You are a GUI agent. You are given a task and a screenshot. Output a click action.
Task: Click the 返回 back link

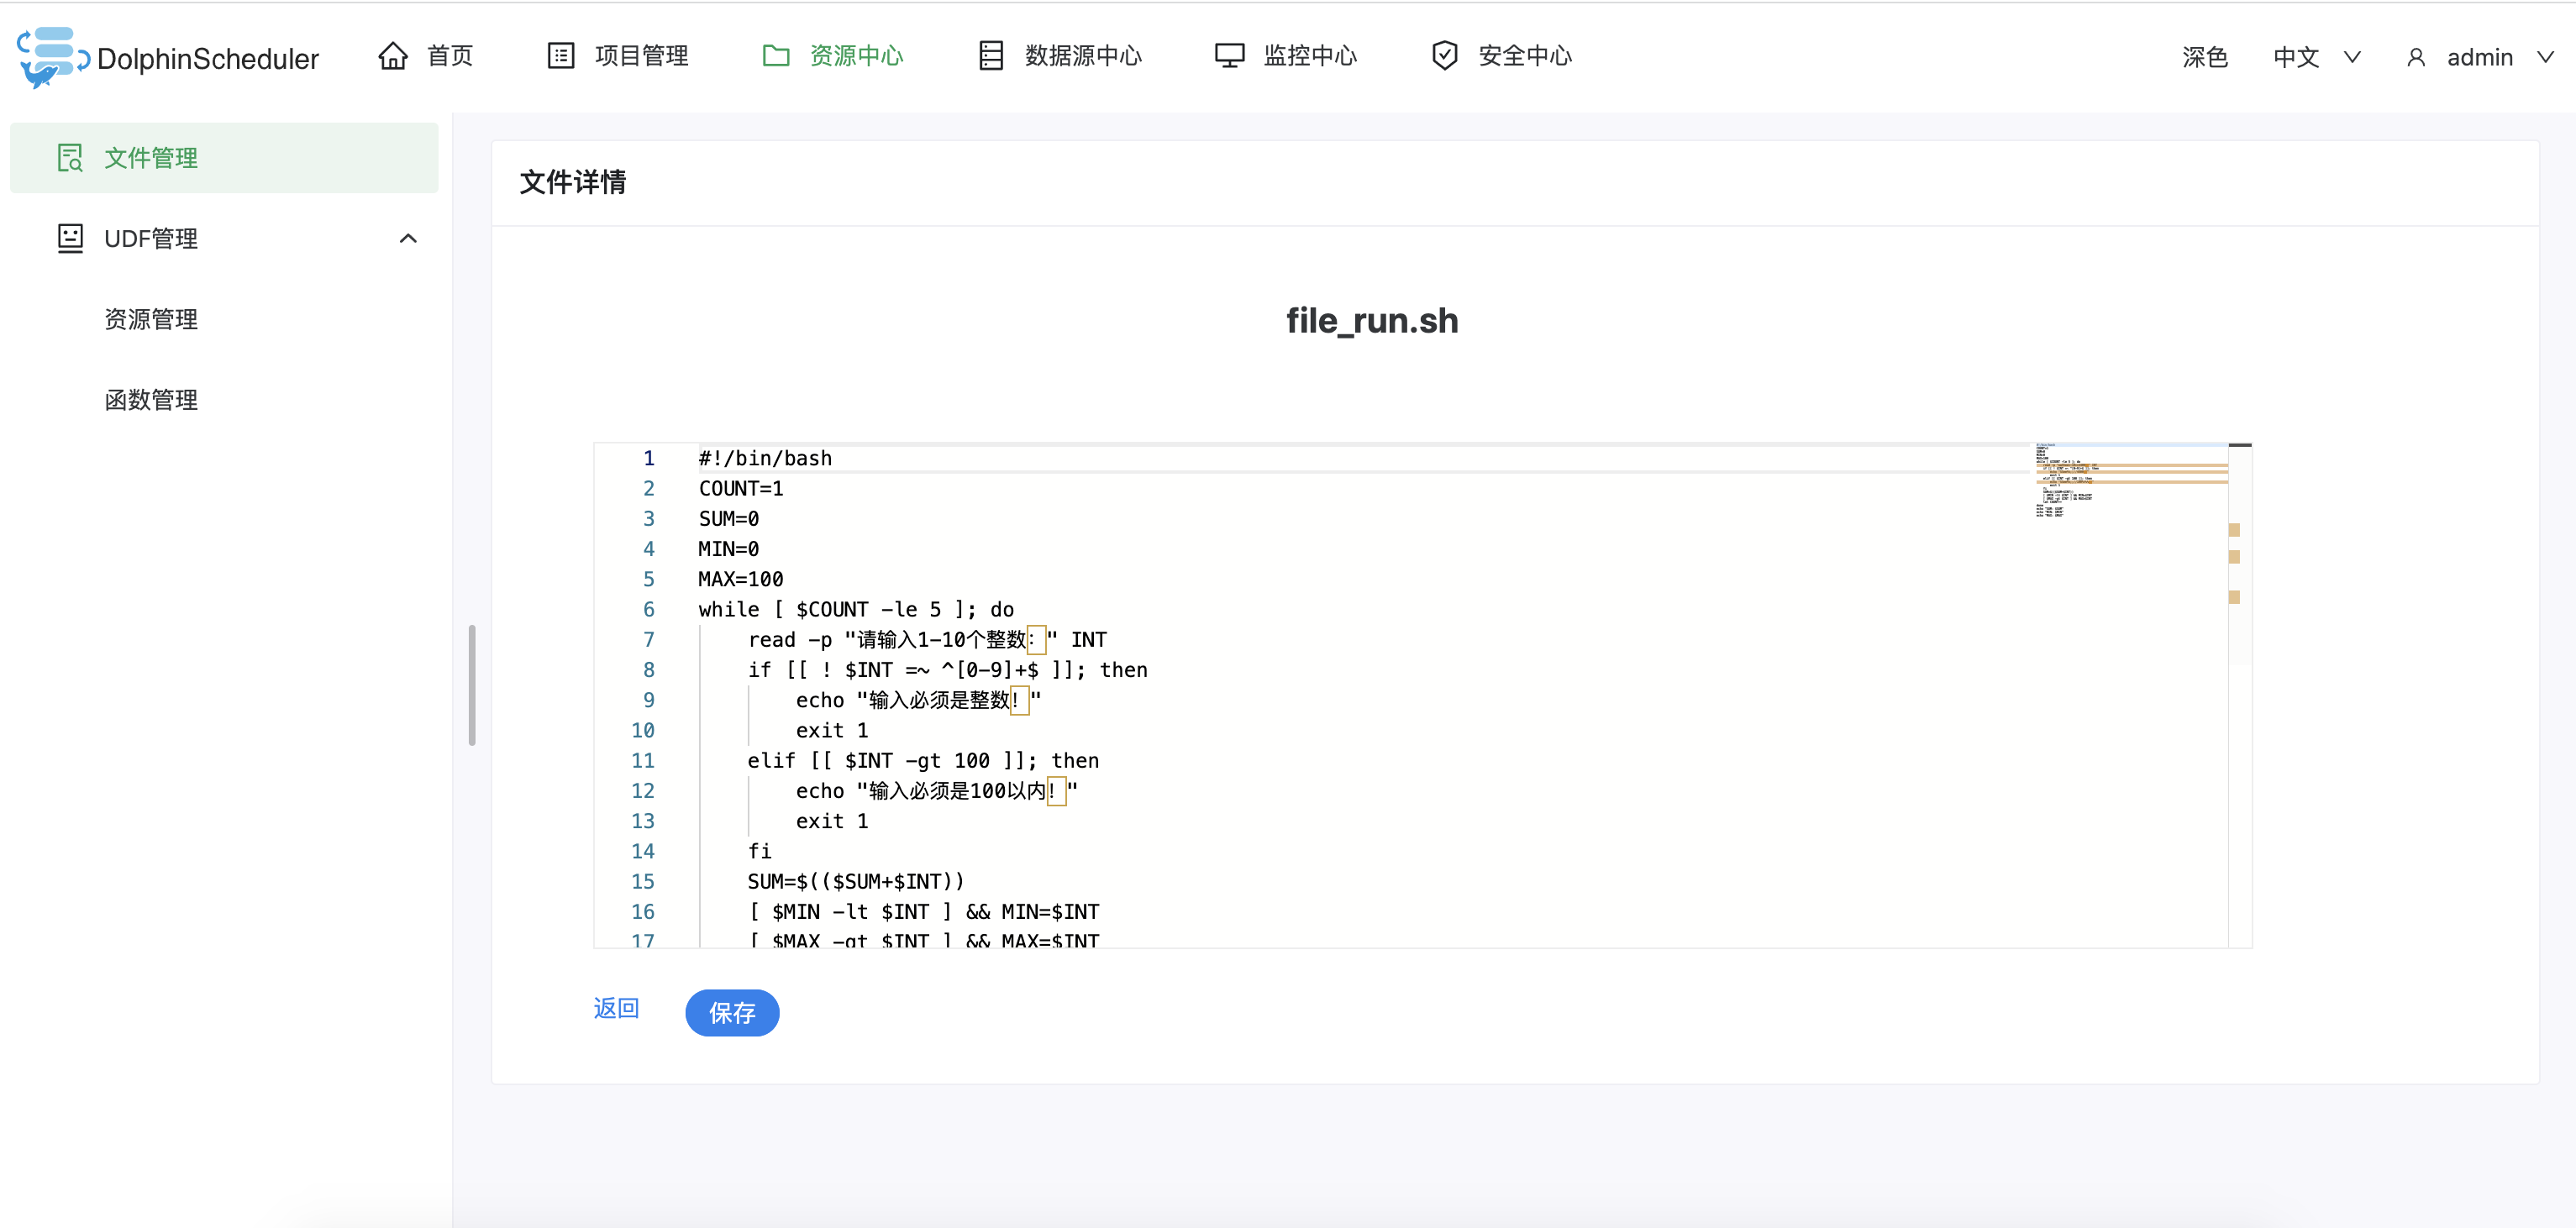tap(616, 1008)
